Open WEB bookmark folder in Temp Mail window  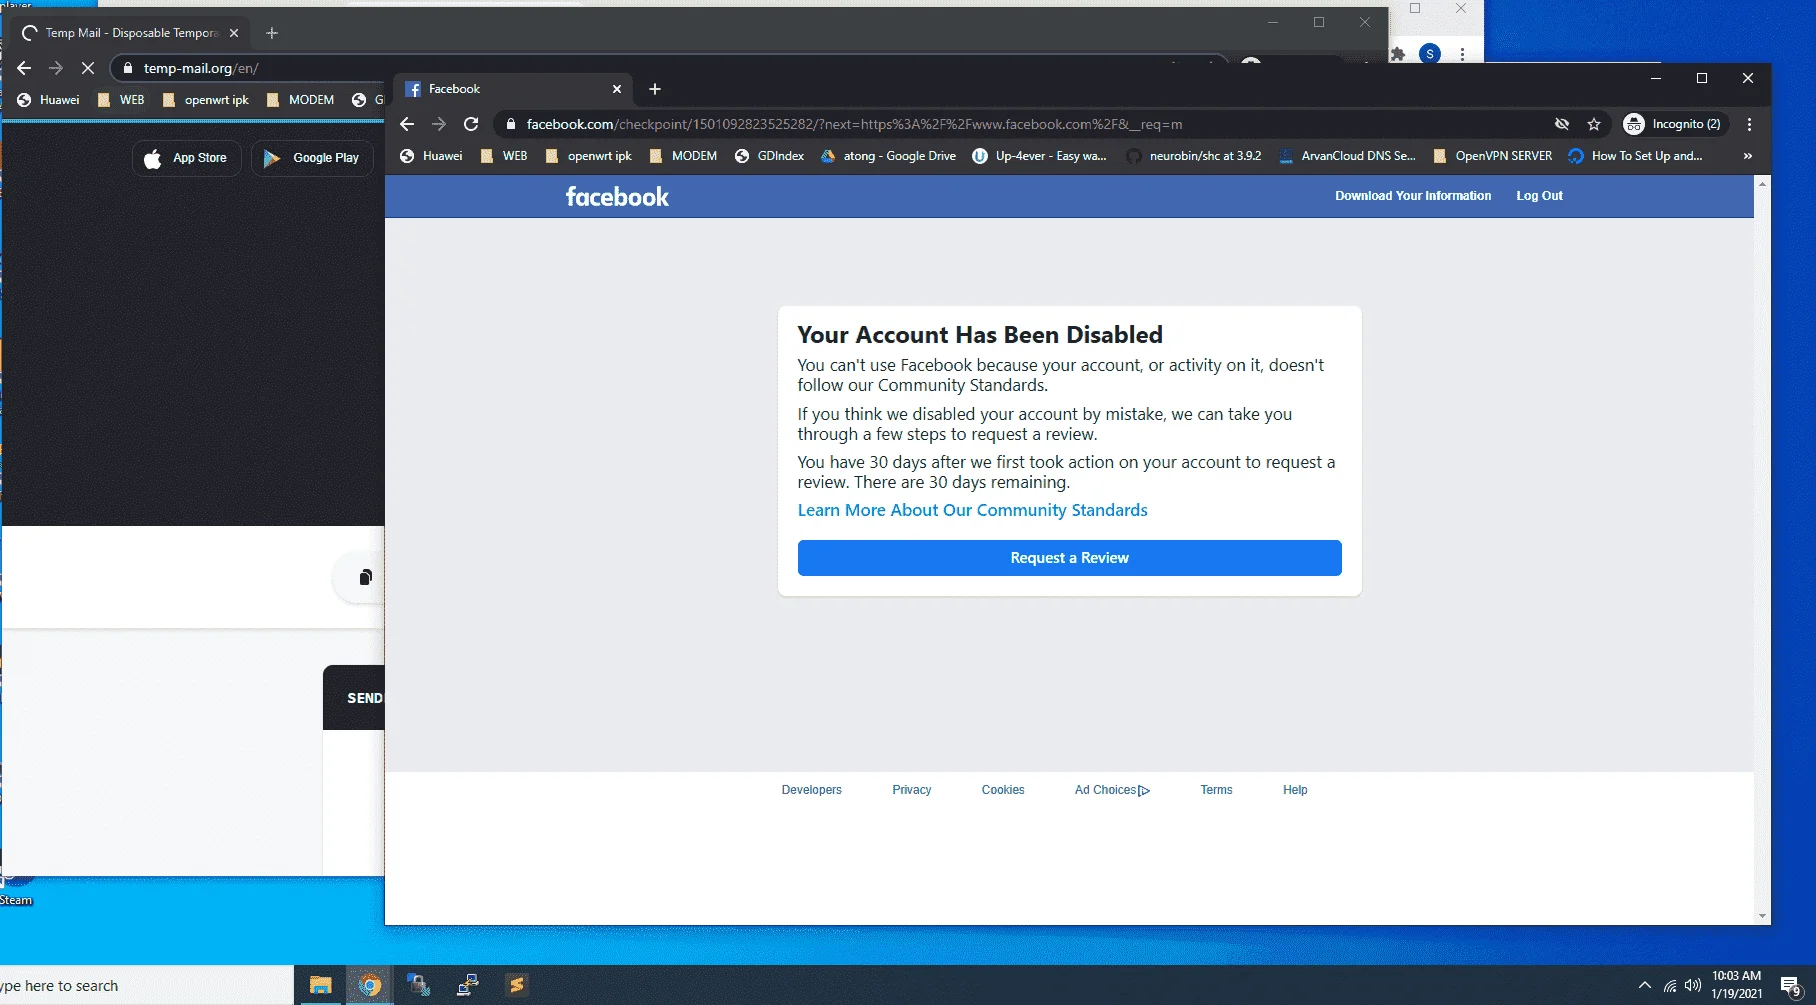[121, 100]
